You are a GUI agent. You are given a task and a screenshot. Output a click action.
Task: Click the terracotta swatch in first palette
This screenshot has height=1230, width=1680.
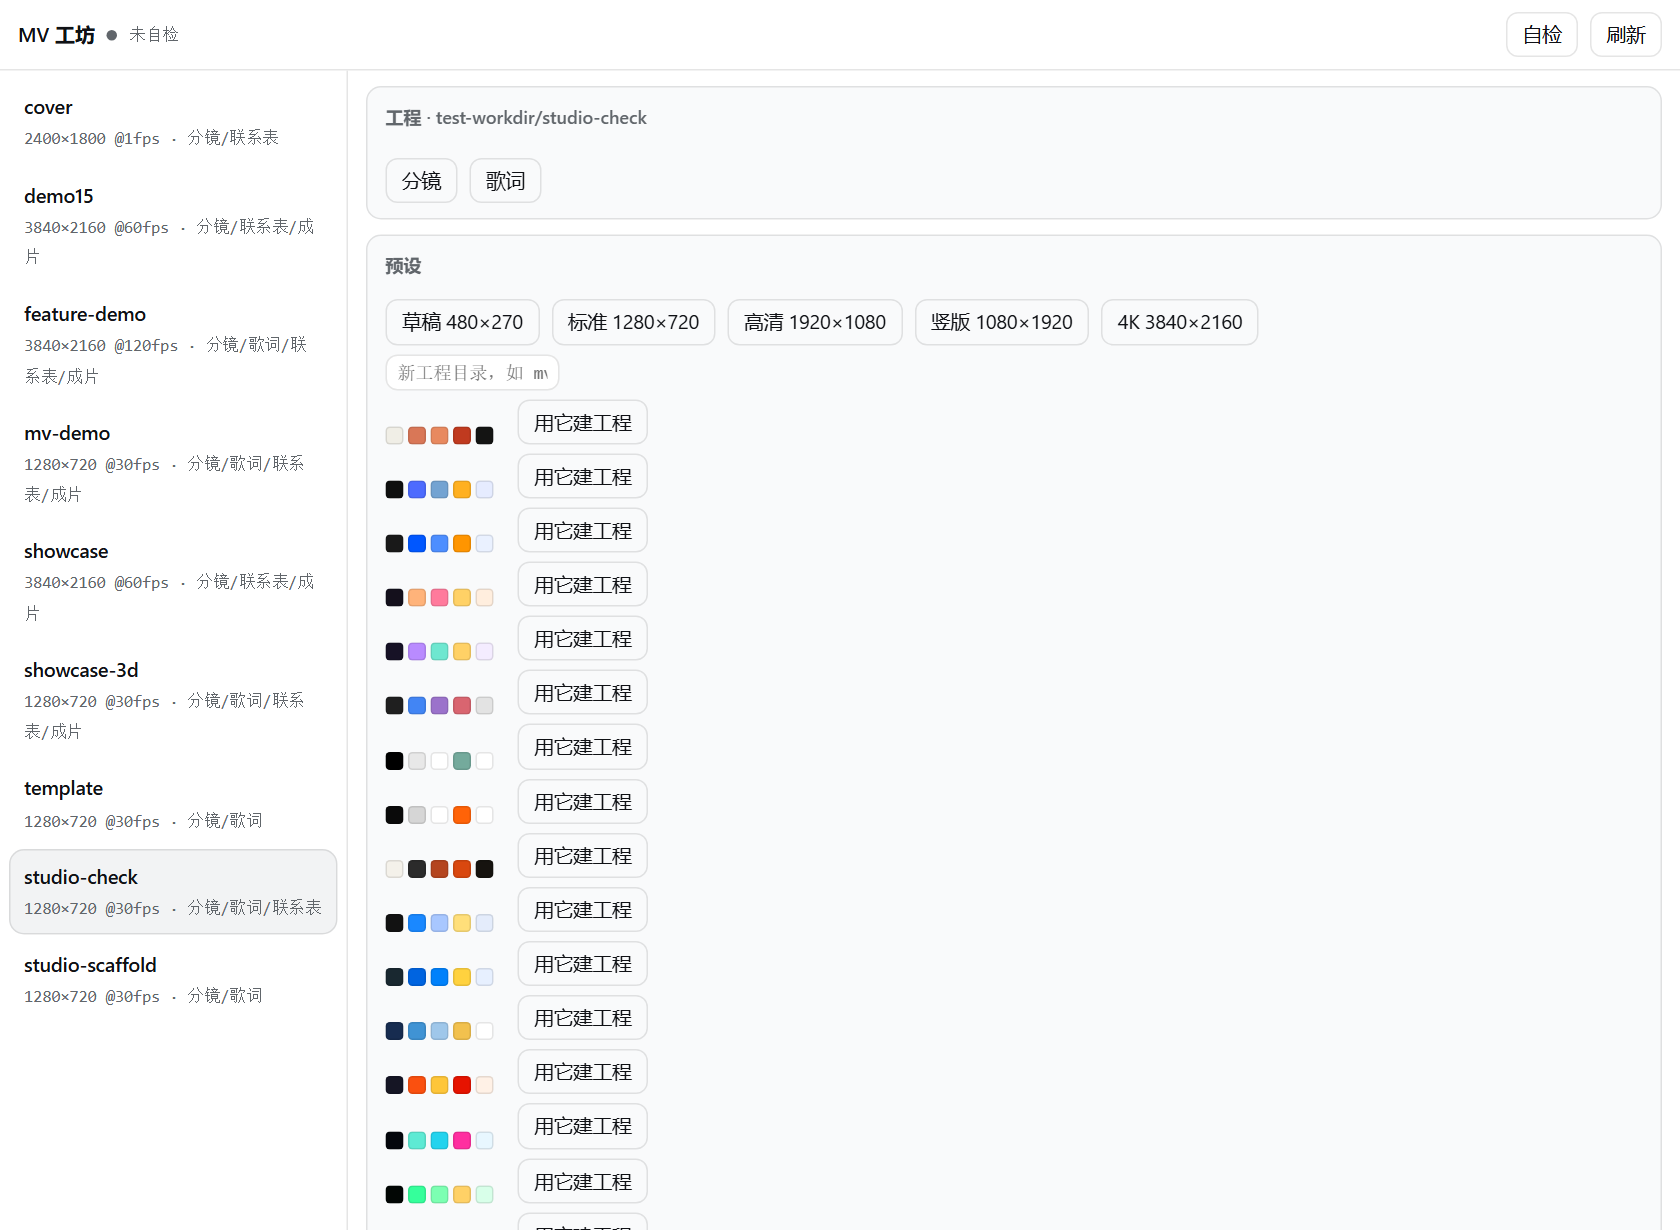[x=417, y=435]
